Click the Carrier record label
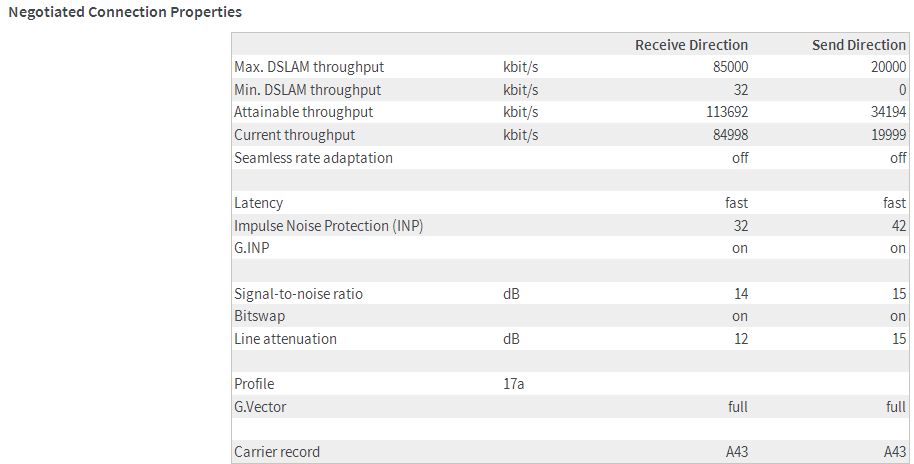The height and width of the screenshot is (464, 914). pyautogui.click(x=277, y=452)
